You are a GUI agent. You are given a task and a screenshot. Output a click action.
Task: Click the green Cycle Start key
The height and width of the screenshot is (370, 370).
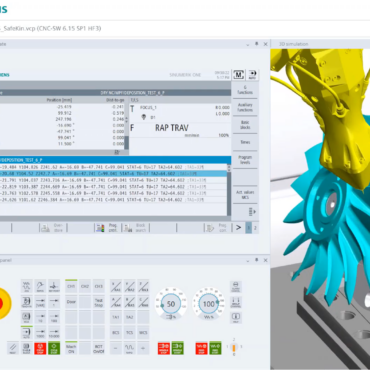coord(54,348)
